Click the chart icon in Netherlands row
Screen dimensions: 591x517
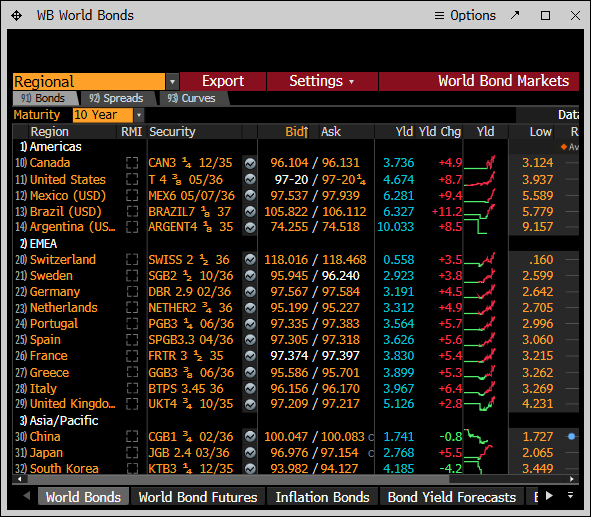coord(250,308)
